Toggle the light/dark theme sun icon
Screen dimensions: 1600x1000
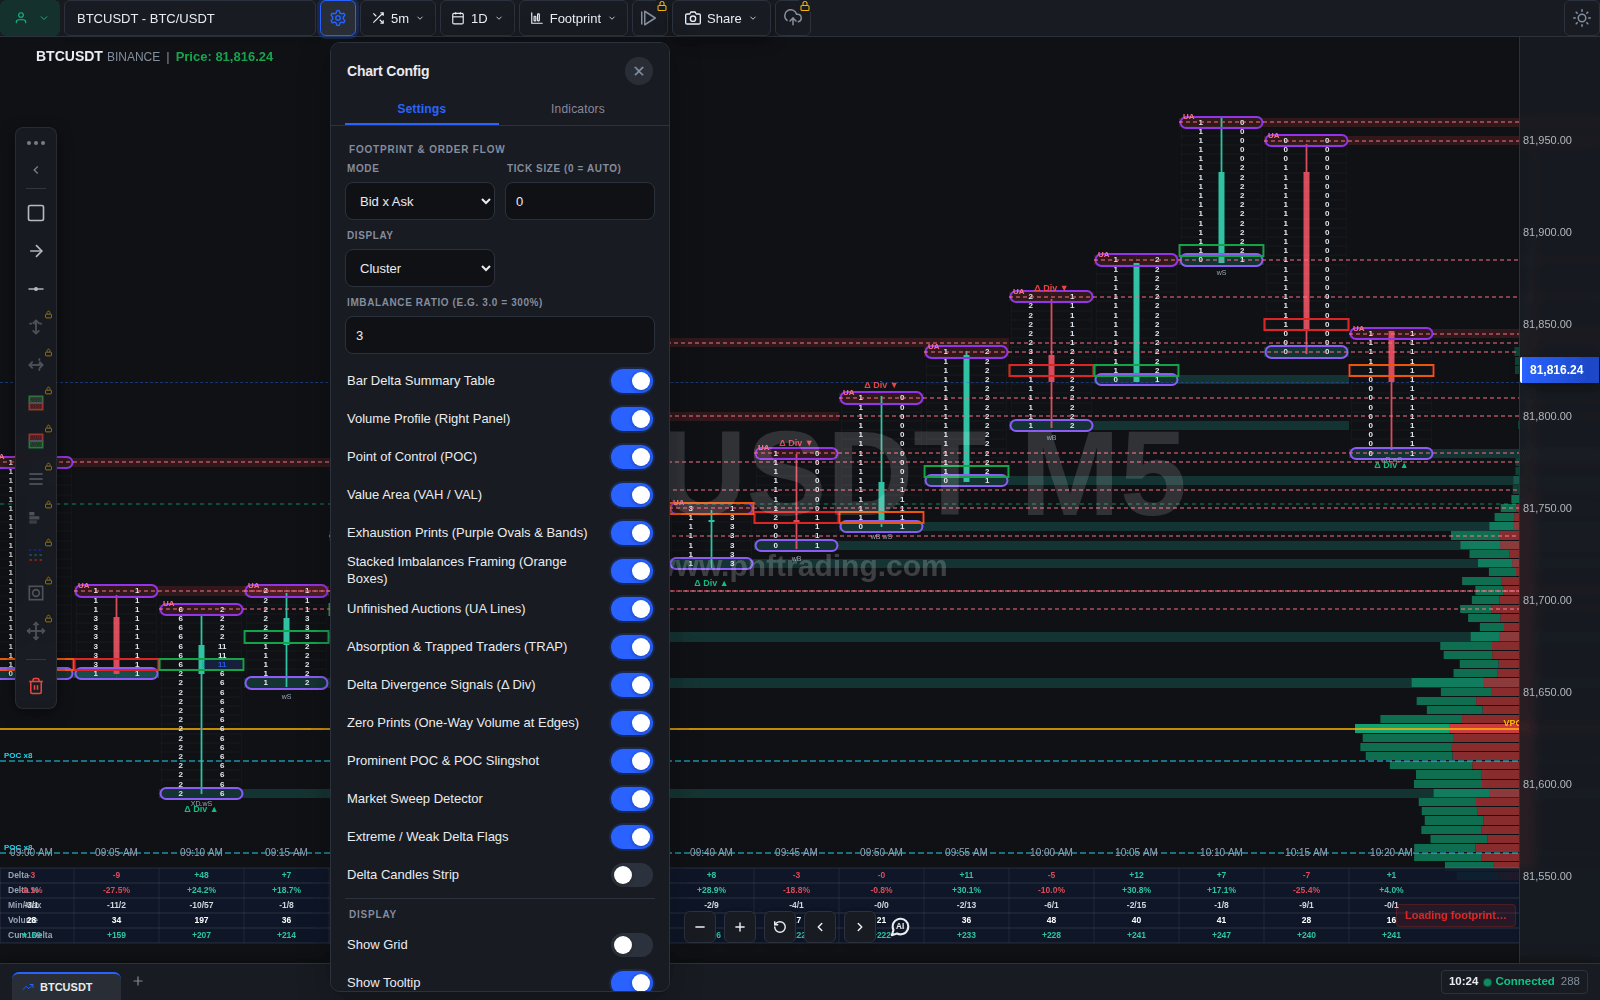pyautogui.click(x=1581, y=18)
